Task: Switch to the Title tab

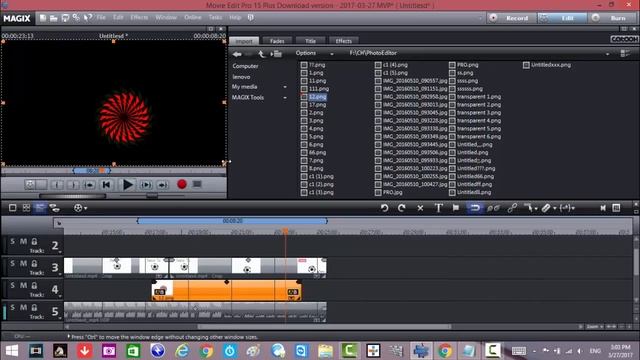Action: [310, 41]
